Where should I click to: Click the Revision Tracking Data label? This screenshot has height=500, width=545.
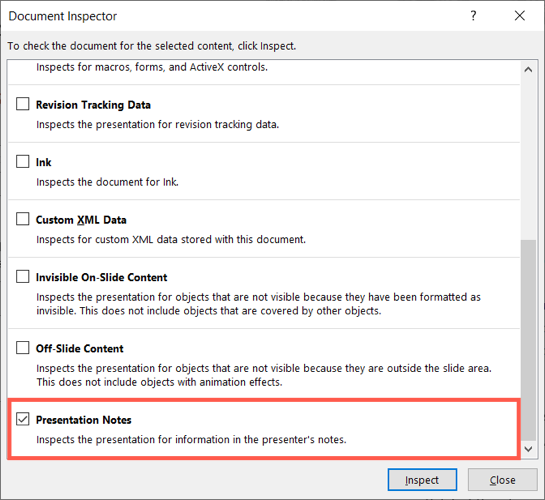[x=93, y=105]
